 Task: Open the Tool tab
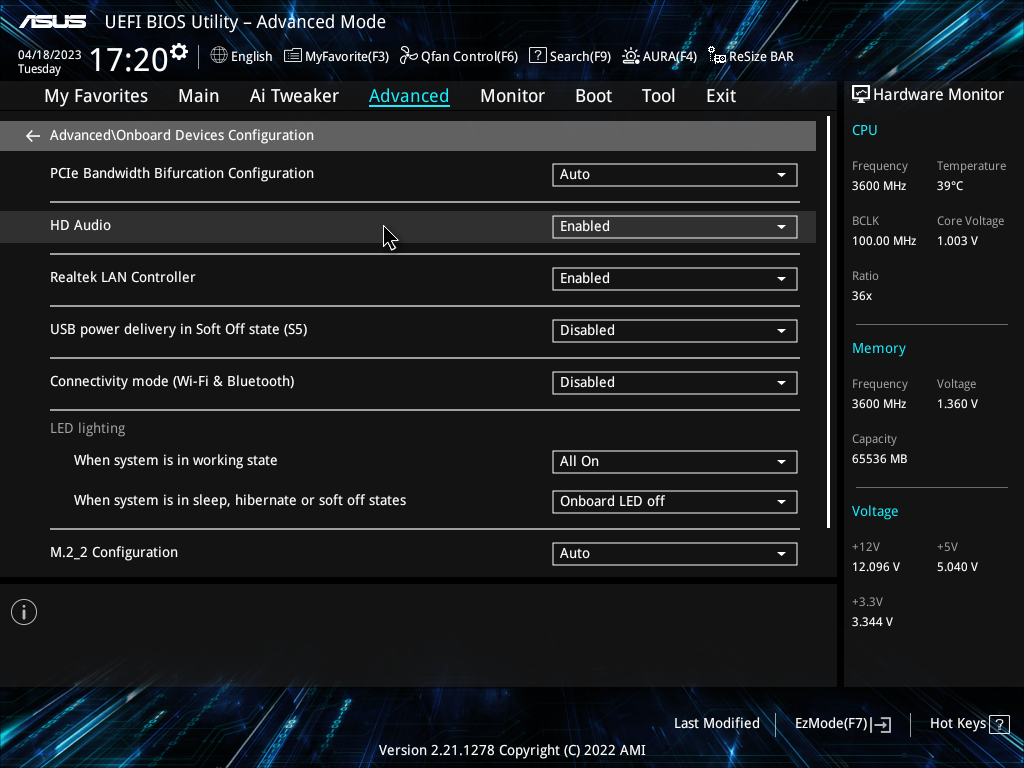point(658,96)
